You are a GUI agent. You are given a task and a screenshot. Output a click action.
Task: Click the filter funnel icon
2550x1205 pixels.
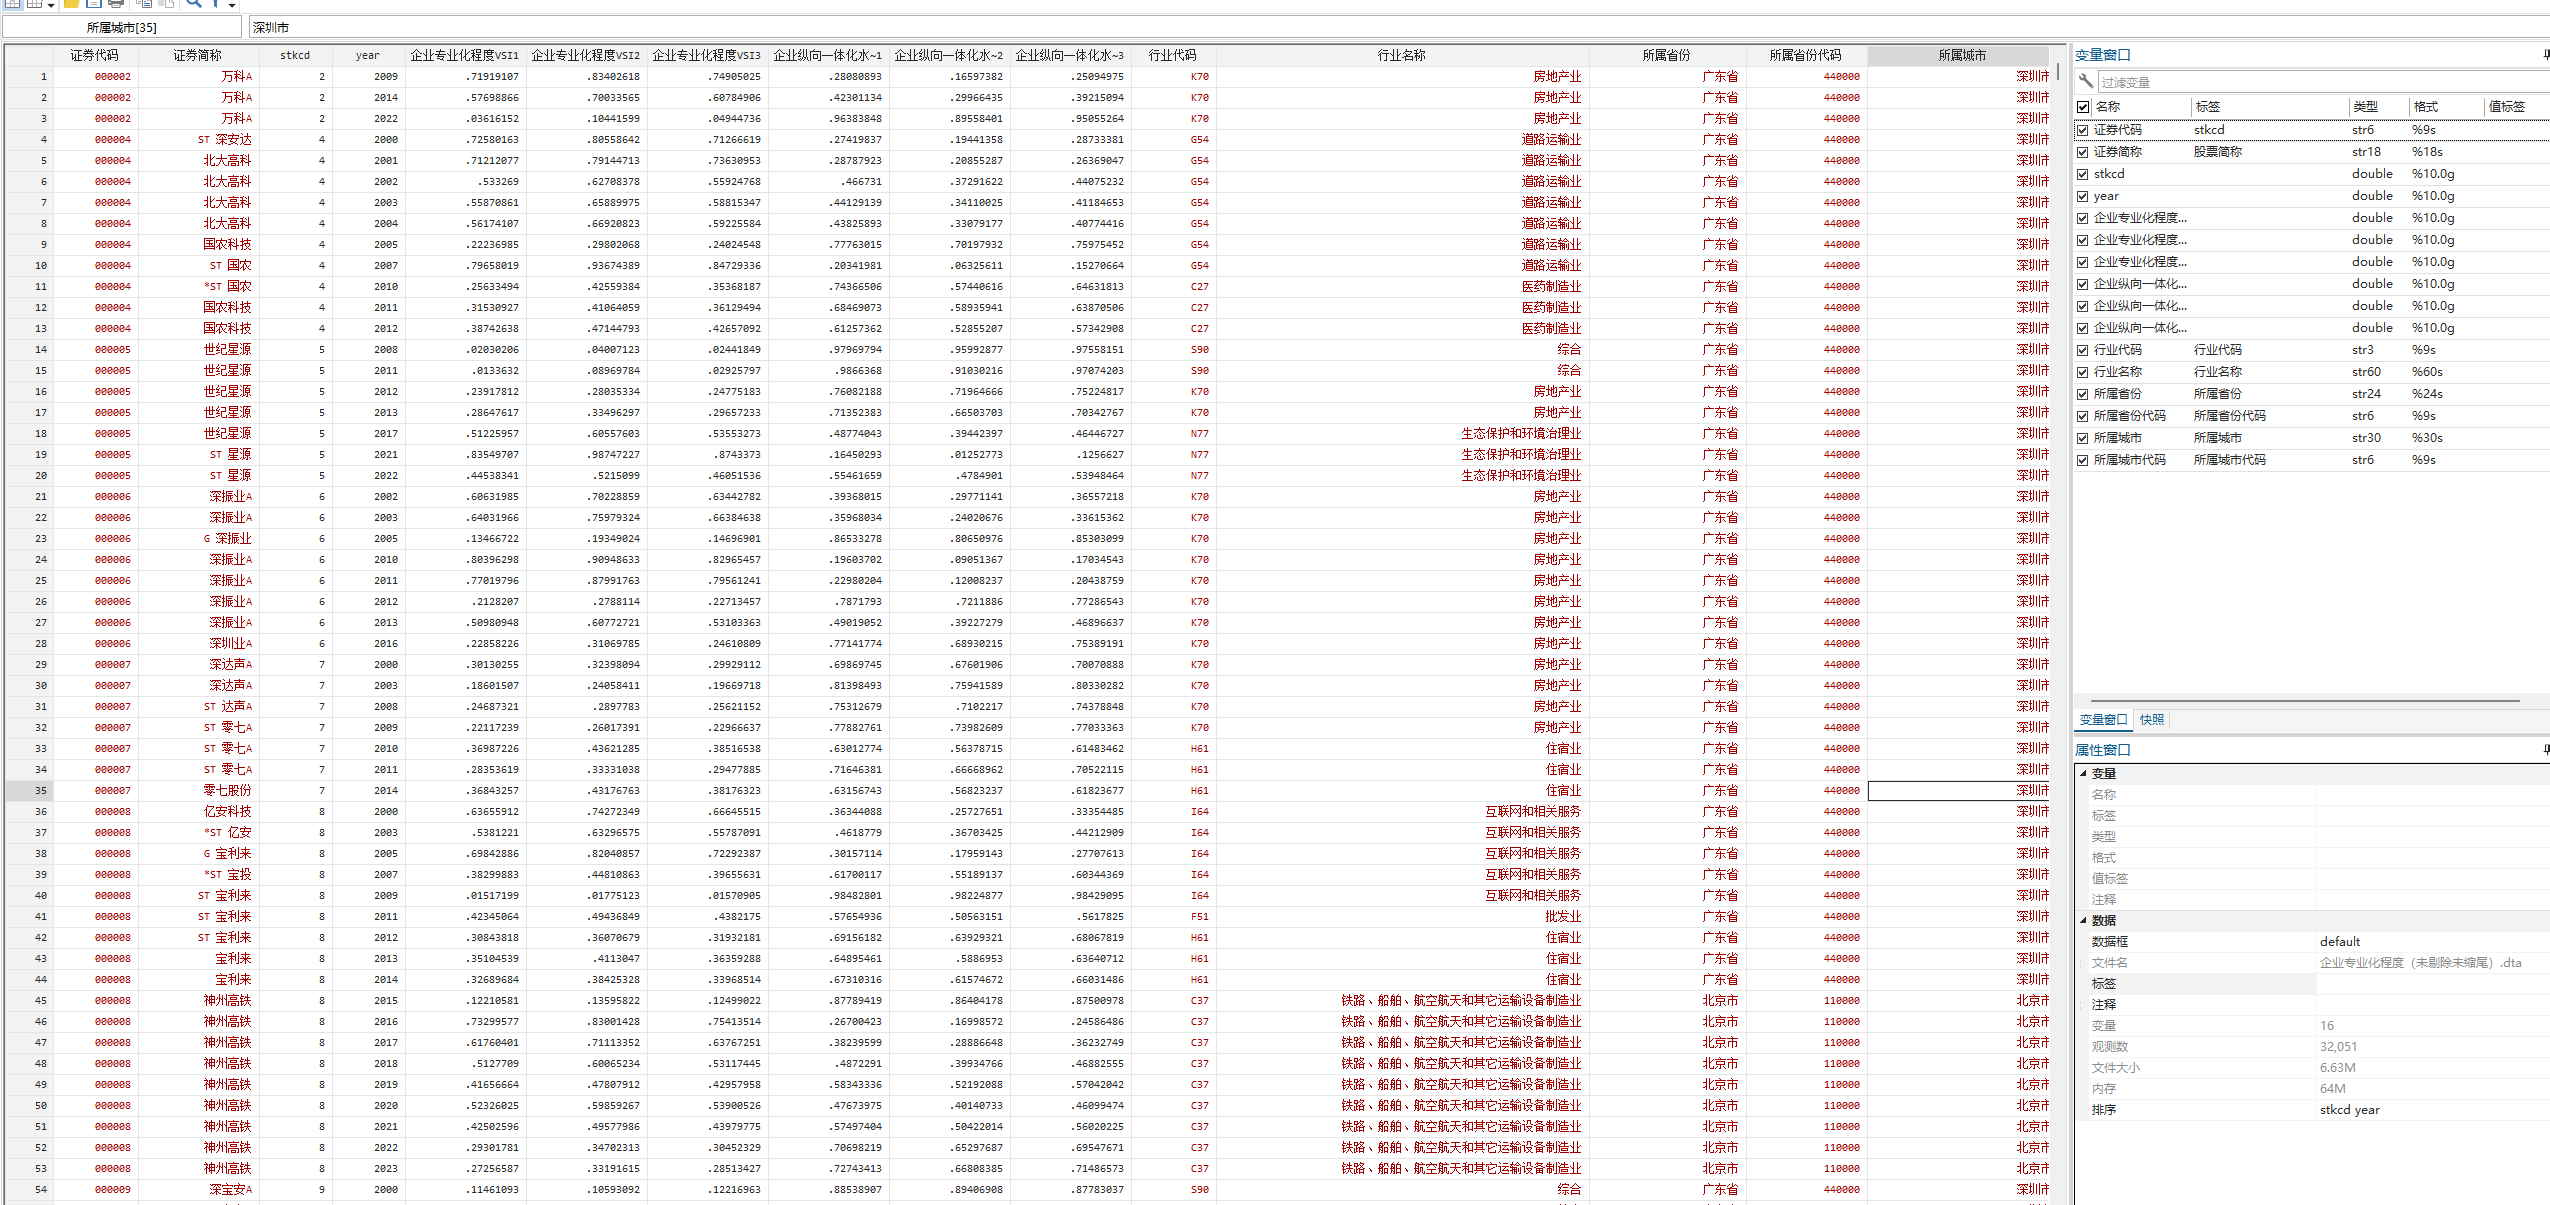click(x=215, y=3)
